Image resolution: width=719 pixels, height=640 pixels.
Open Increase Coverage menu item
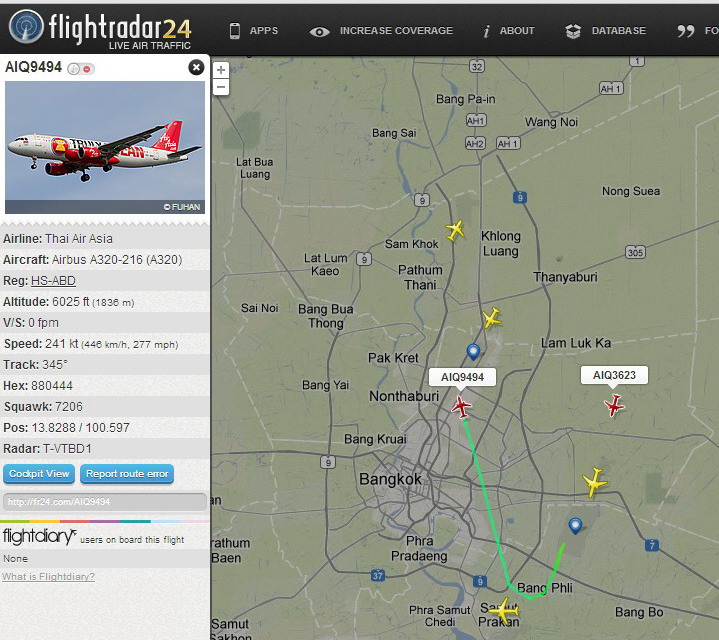tap(381, 31)
